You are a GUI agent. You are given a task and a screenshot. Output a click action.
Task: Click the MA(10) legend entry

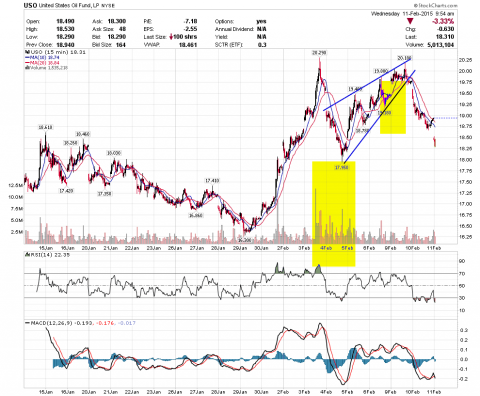pyautogui.click(x=42, y=57)
